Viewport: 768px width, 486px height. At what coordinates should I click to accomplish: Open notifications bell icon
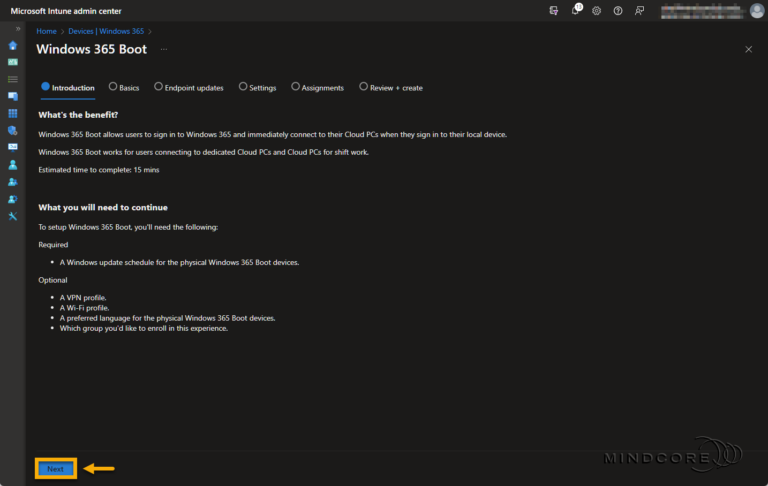576,10
